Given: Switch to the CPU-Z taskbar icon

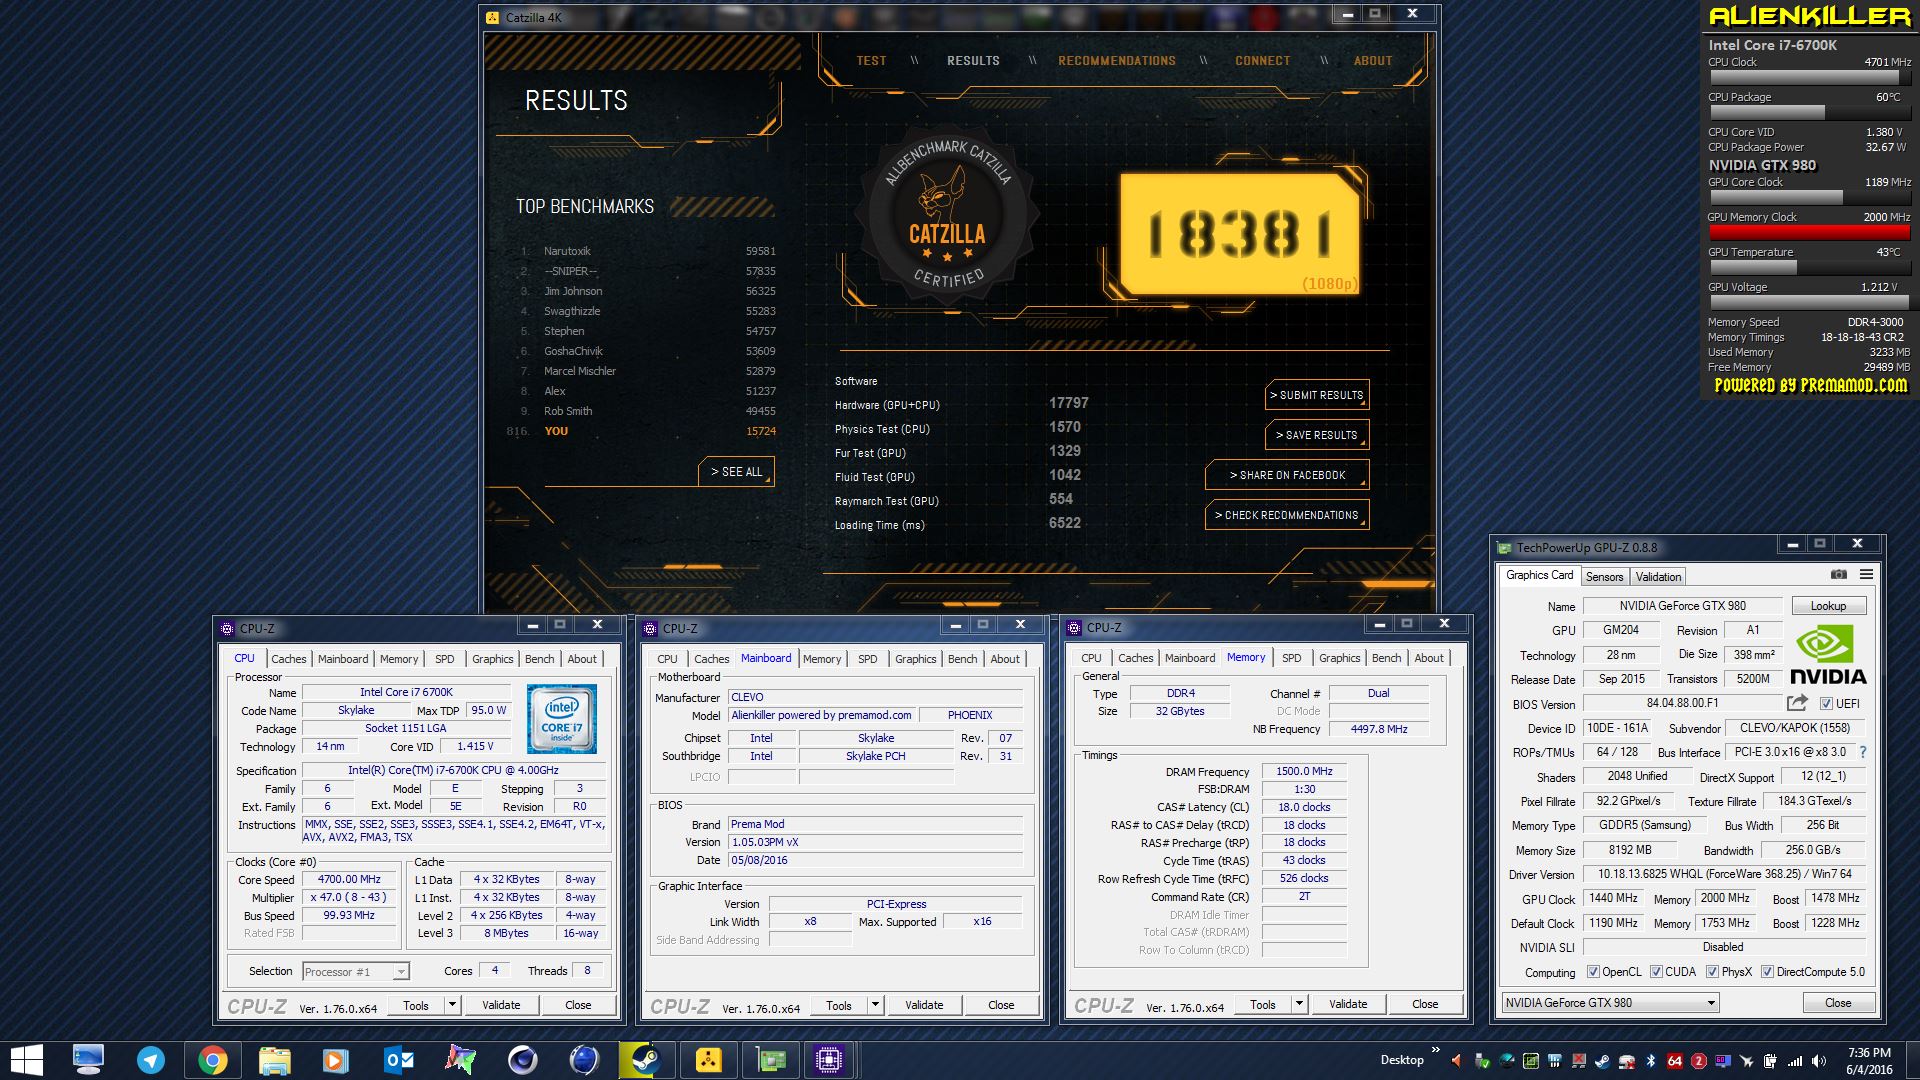Looking at the screenshot, I should click(829, 1060).
